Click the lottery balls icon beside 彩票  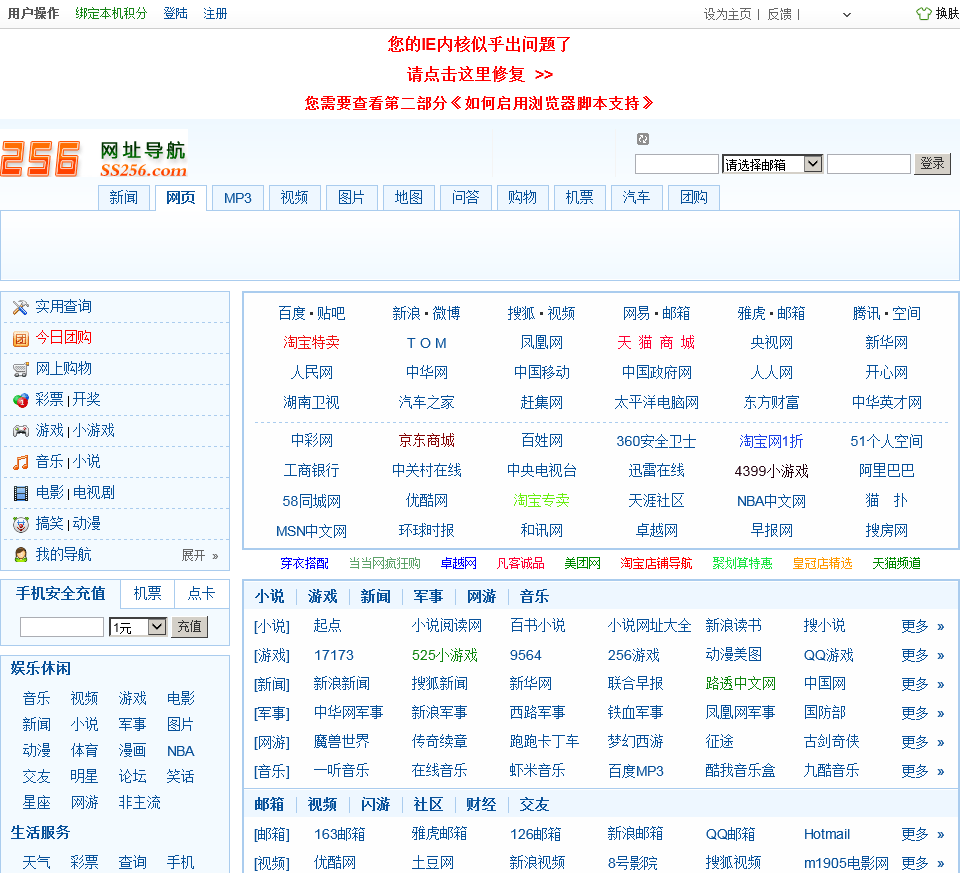pyautogui.click(x=20, y=400)
